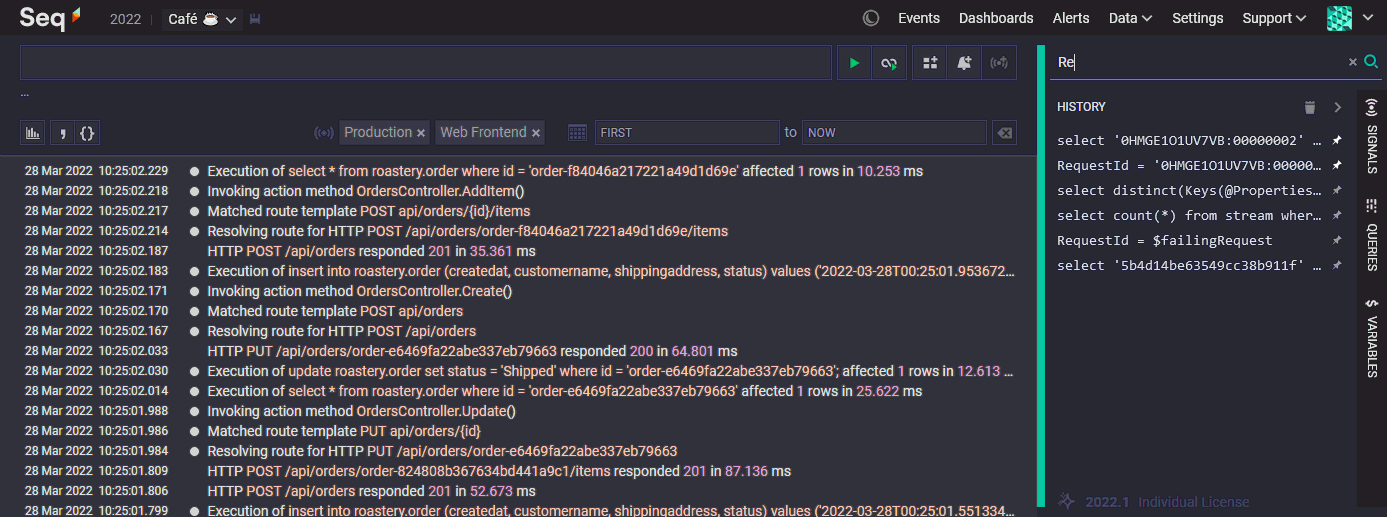Click the FIRST date range start field

(x=686, y=132)
